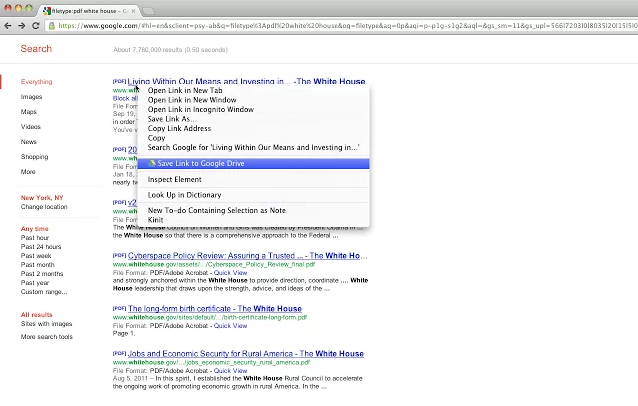Click Change location under New York, NY
Viewport: 638px width, 406px height.
[x=44, y=206]
